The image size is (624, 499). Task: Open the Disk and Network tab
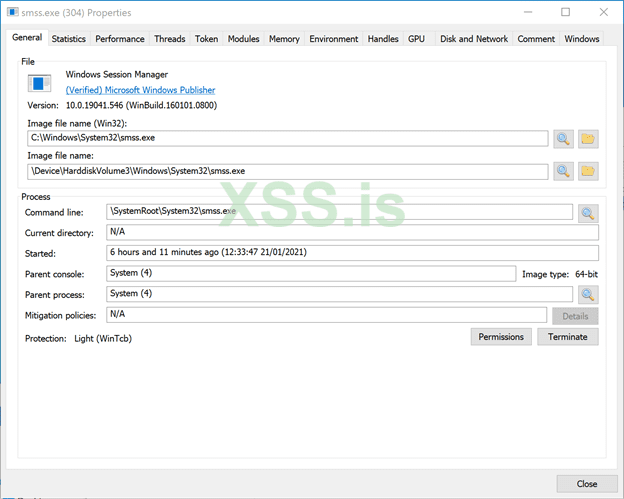pyautogui.click(x=474, y=39)
